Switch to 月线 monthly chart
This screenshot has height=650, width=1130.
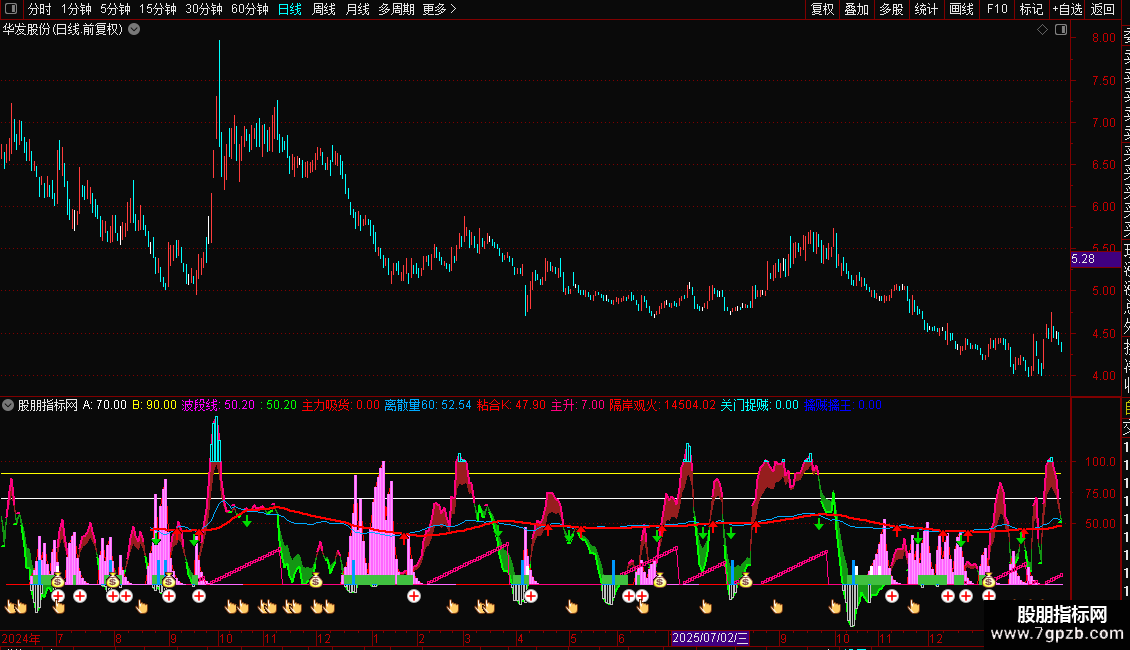coord(357,9)
